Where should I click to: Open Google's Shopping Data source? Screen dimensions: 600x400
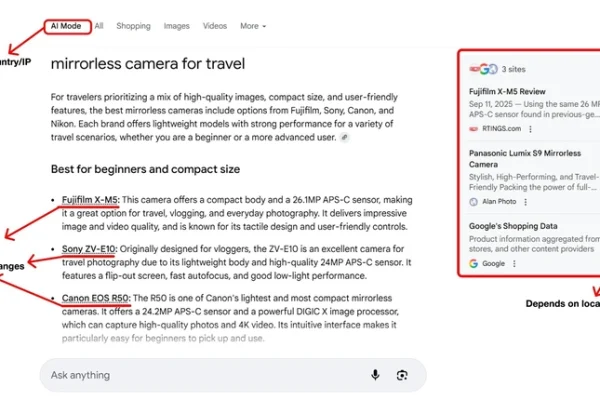coord(513,226)
